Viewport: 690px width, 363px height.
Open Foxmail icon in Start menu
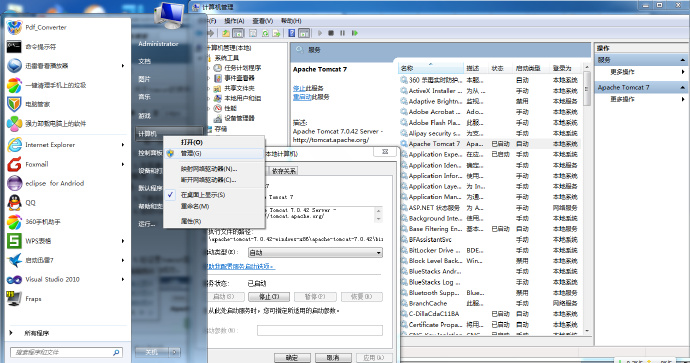point(14,164)
